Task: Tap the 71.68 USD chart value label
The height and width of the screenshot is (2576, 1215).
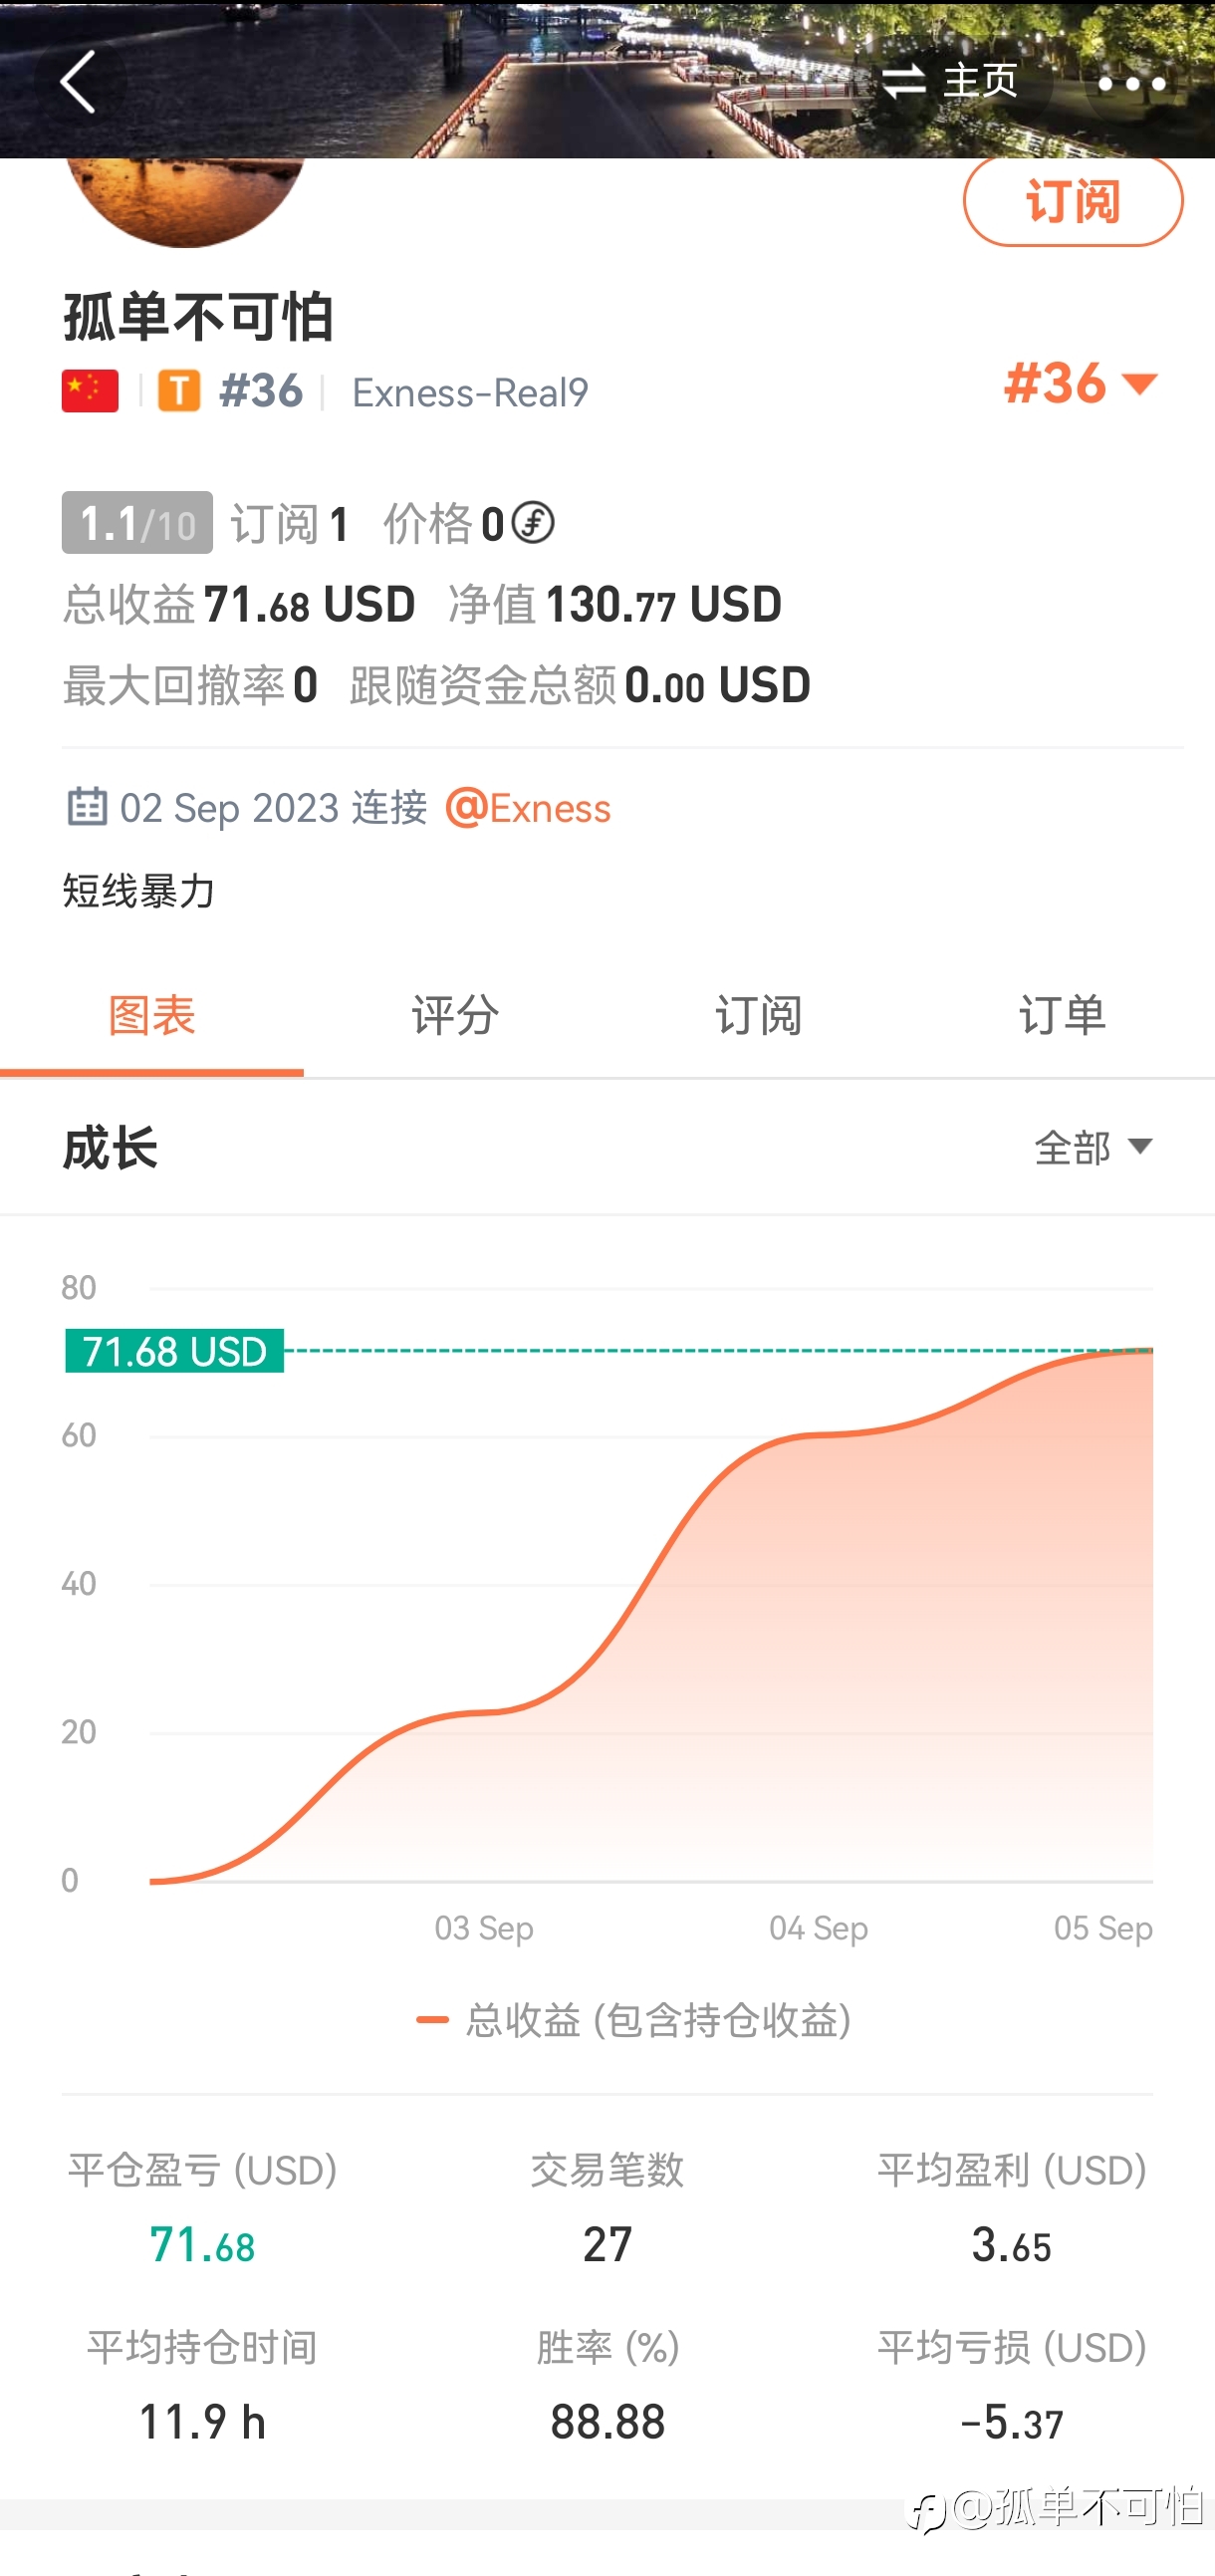Action: click(175, 1351)
